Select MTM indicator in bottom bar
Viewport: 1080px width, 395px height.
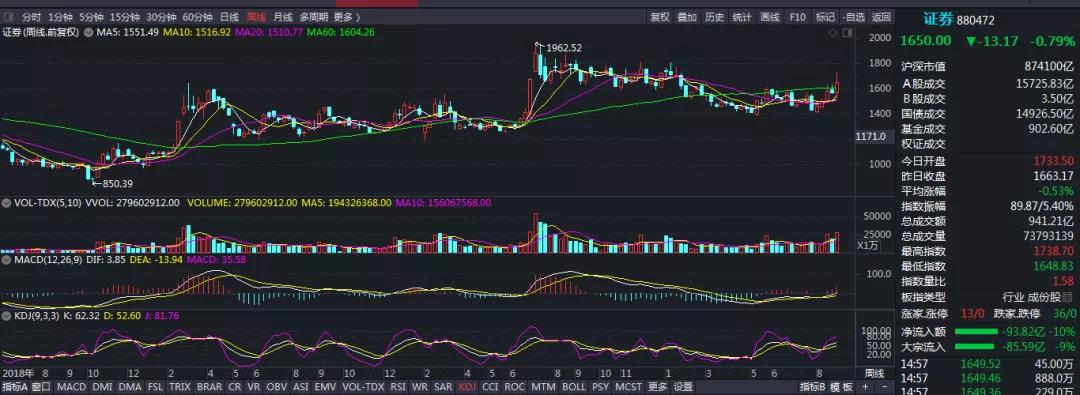tap(543, 387)
